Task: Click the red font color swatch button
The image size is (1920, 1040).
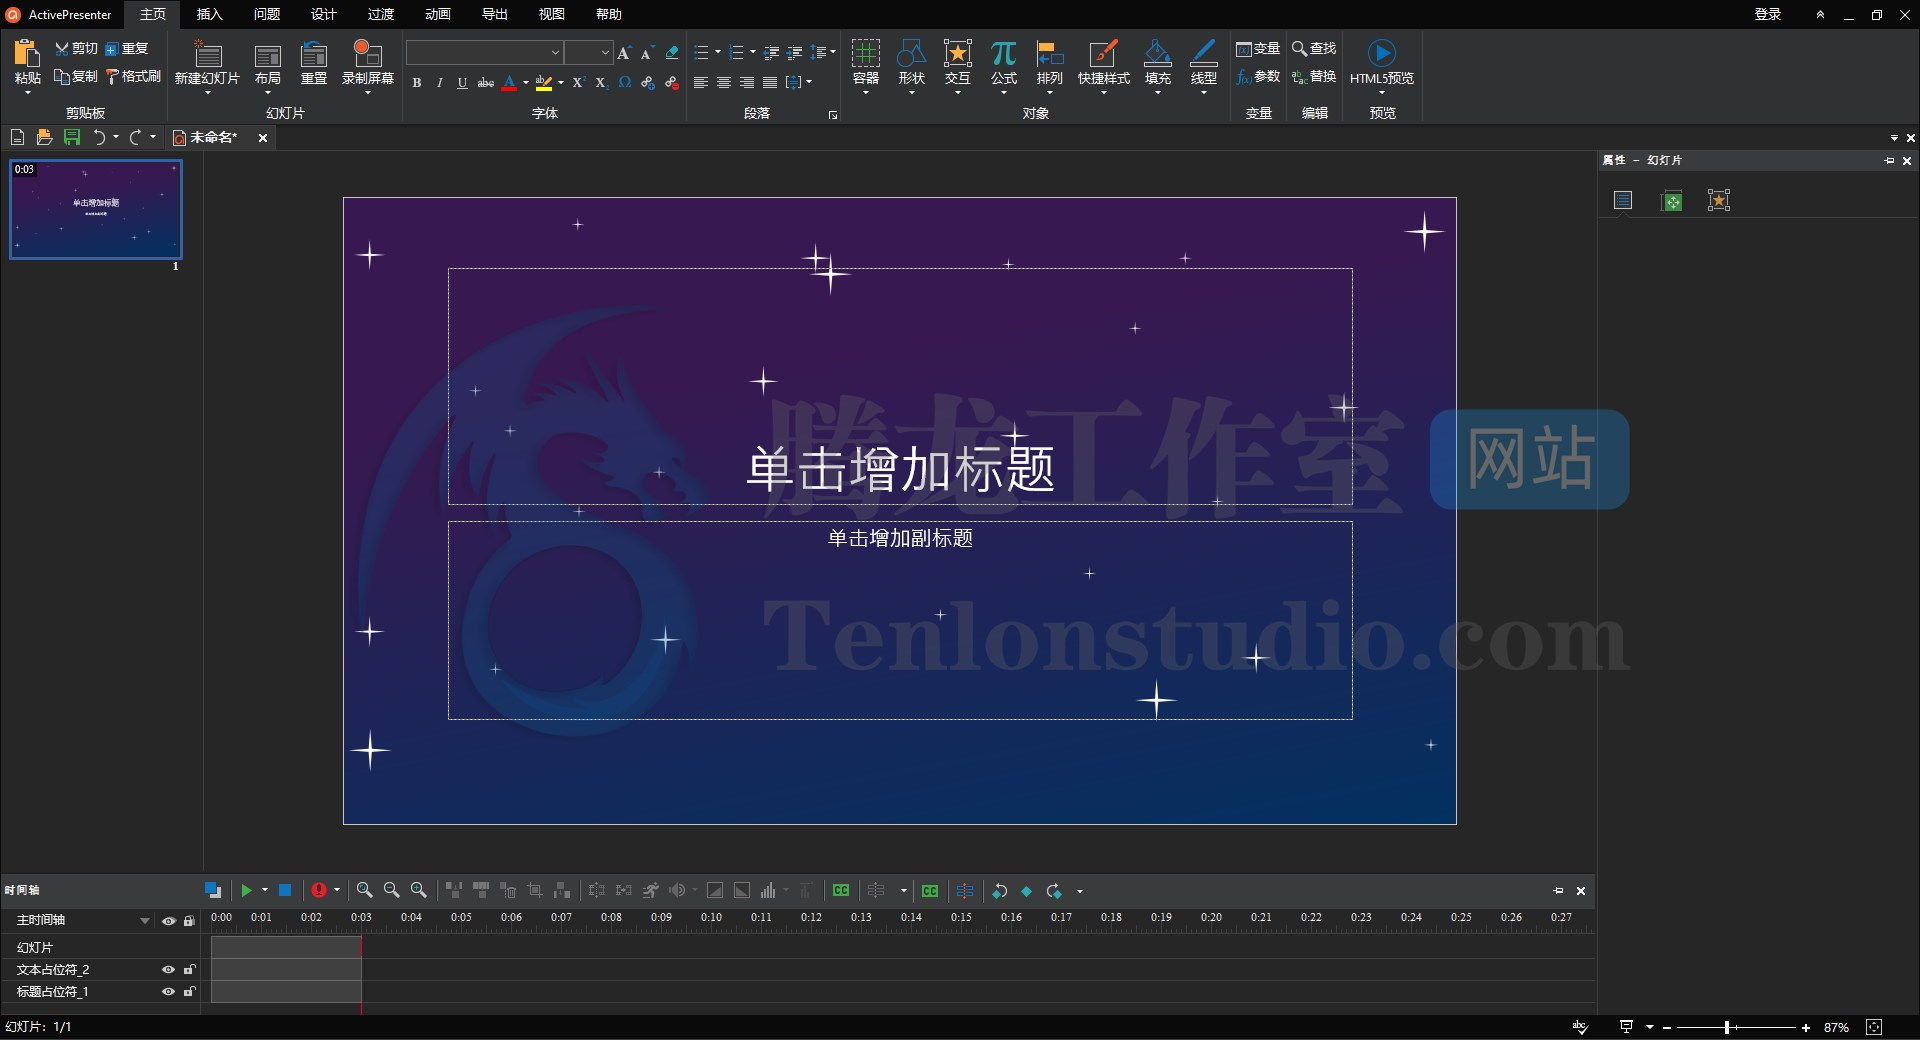Action: [509, 83]
